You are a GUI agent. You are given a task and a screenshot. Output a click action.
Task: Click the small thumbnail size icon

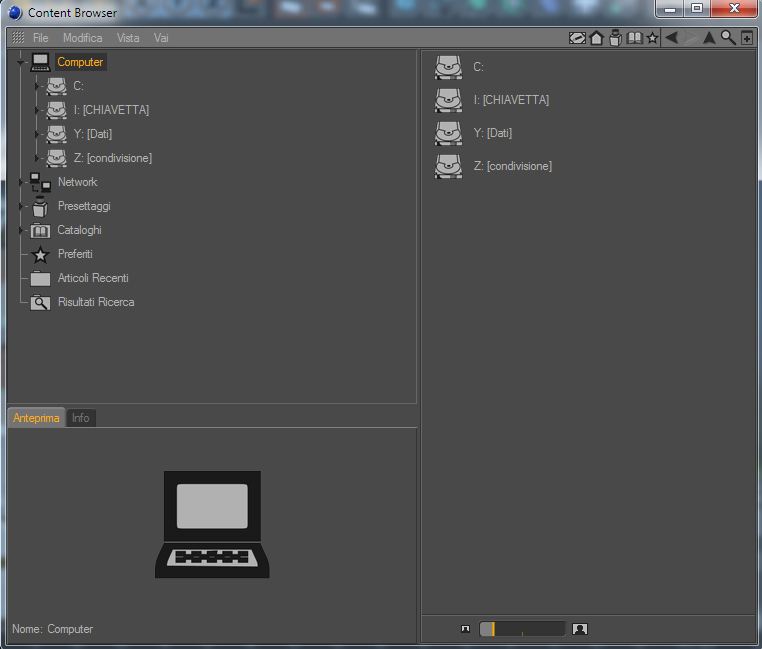tap(465, 629)
